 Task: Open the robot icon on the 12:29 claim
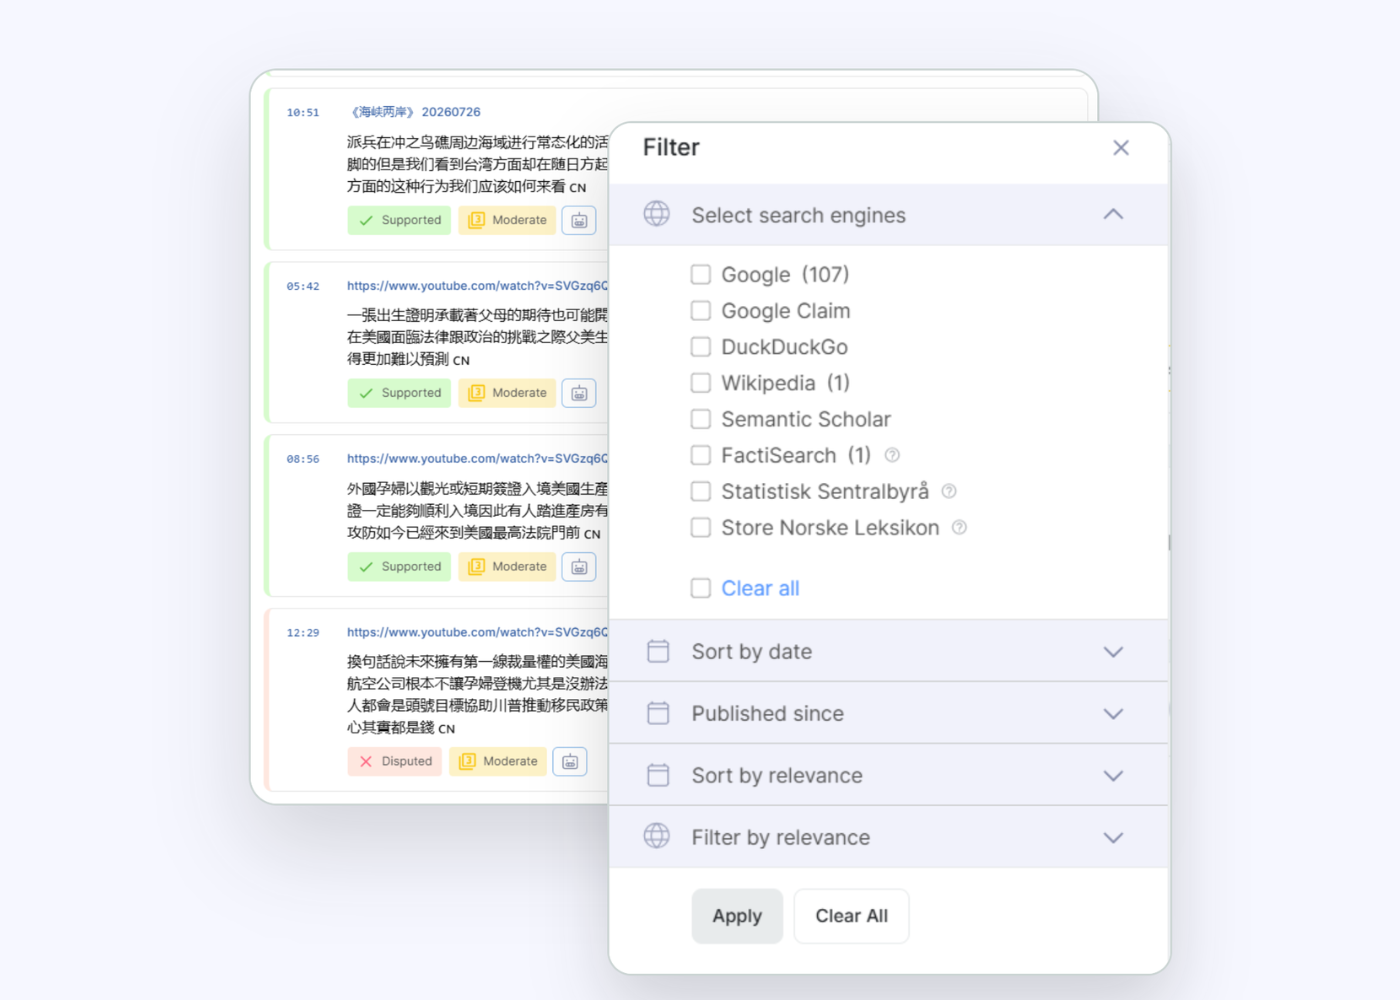[570, 761]
